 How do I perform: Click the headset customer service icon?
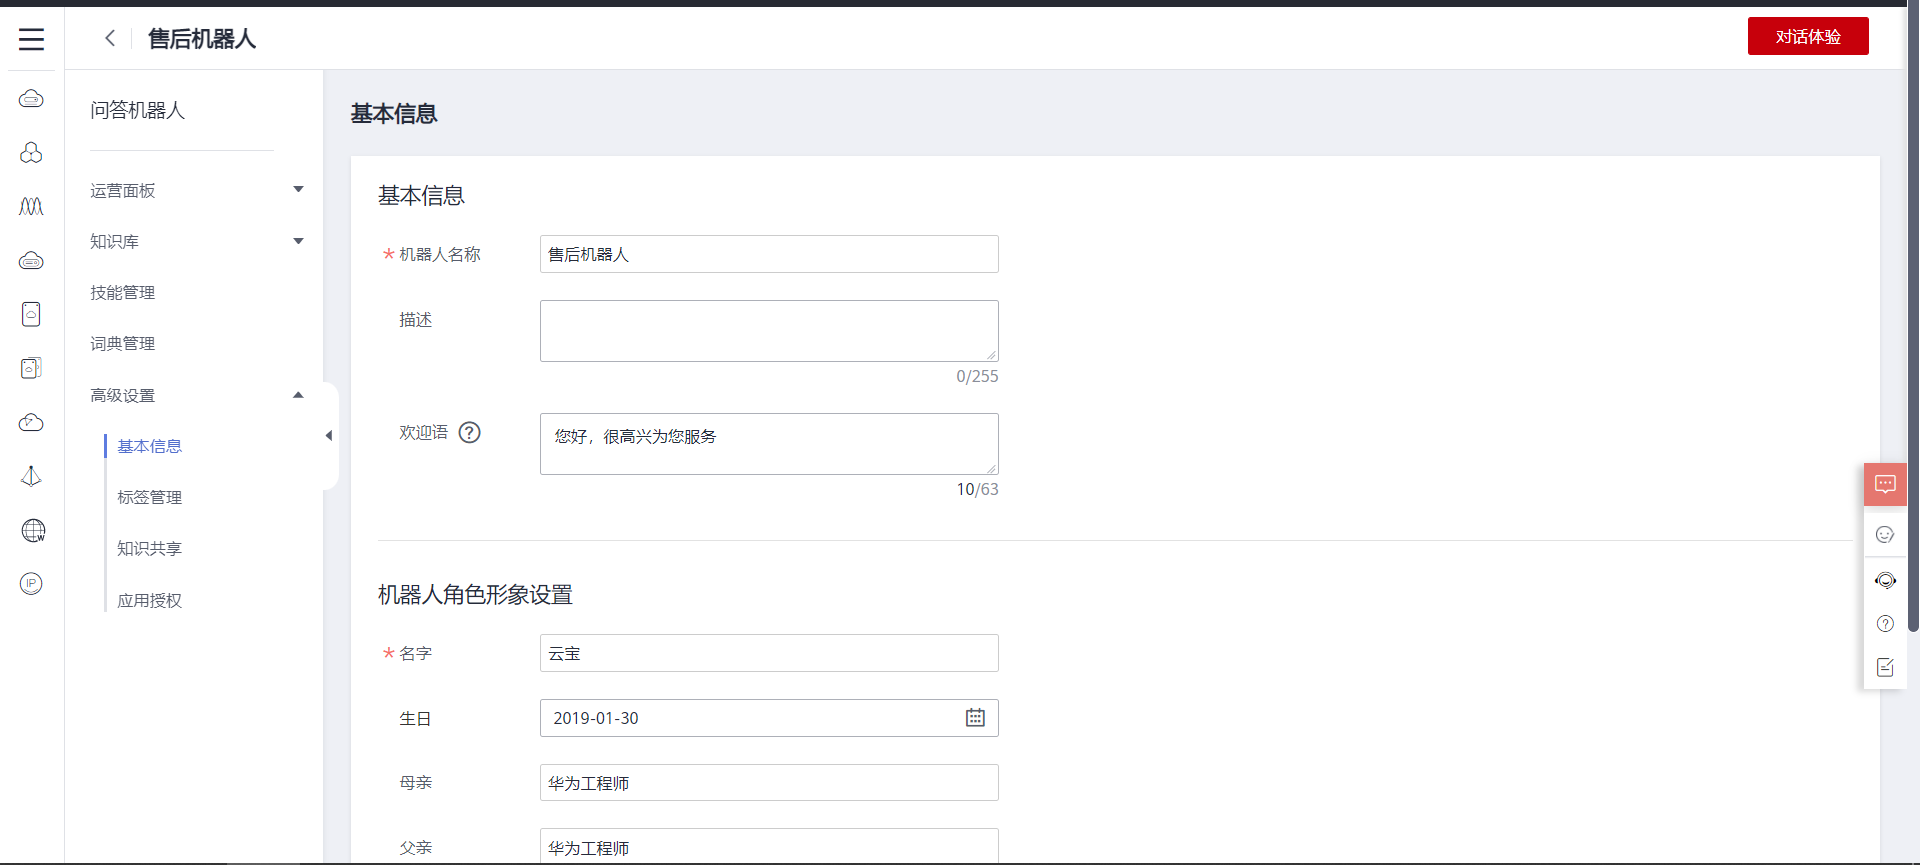coord(1885,580)
